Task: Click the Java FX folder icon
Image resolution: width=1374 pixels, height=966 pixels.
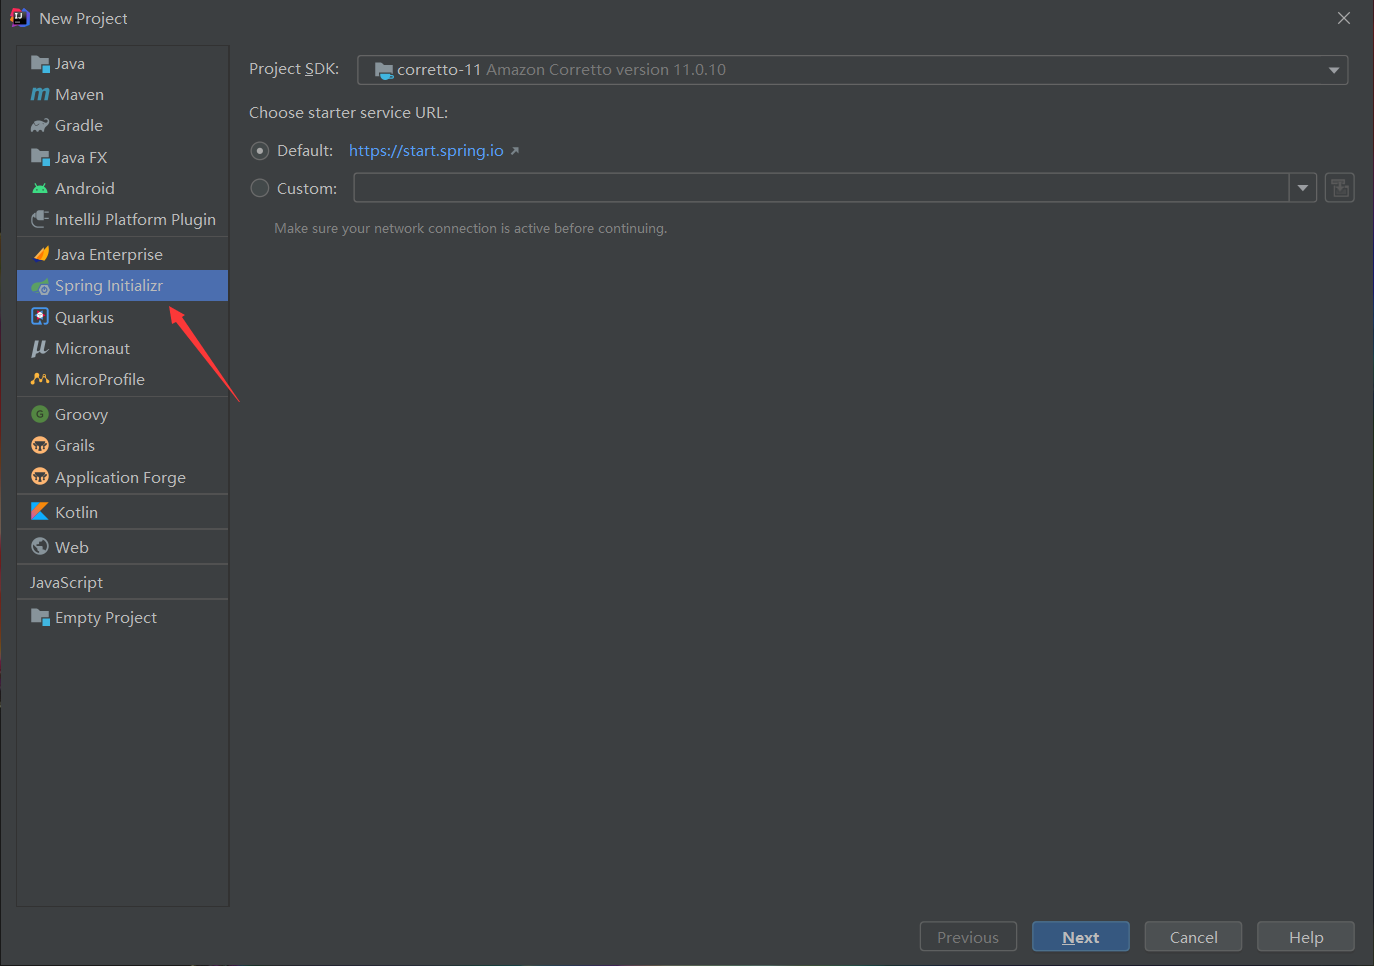Action: [x=40, y=157]
